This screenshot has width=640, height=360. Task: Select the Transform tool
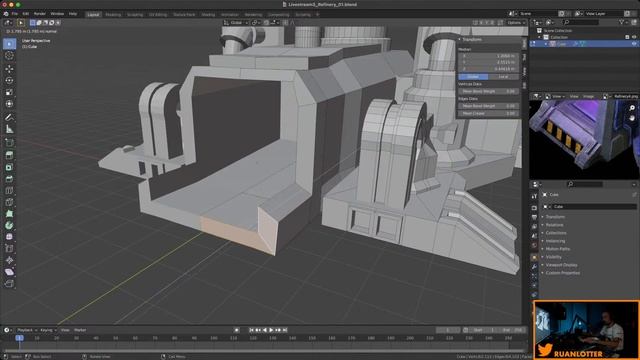pos(9,104)
